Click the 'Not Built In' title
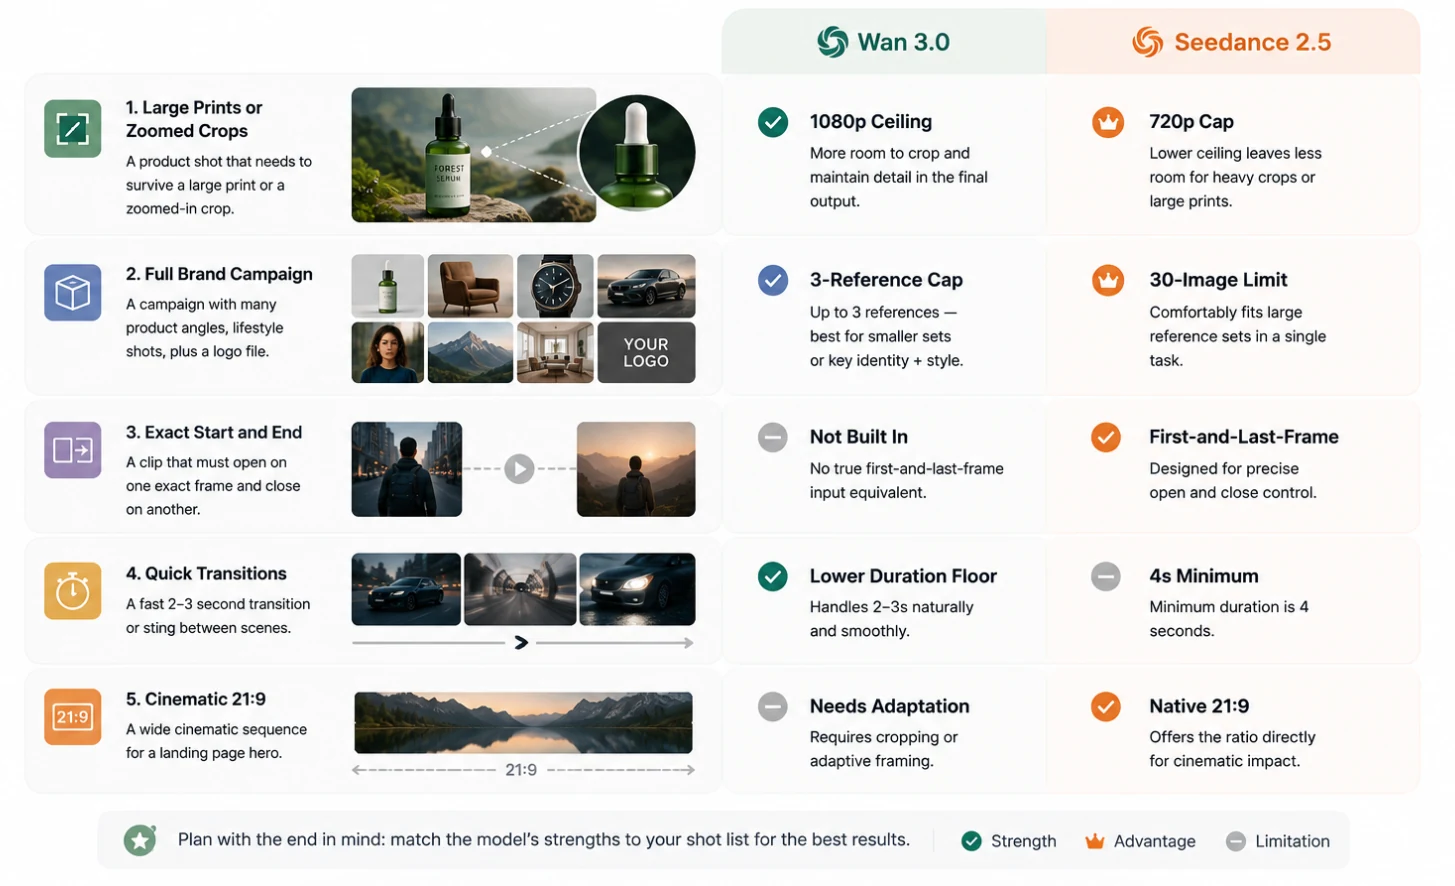This screenshot has height=886, width=1455. coord(859,436)
